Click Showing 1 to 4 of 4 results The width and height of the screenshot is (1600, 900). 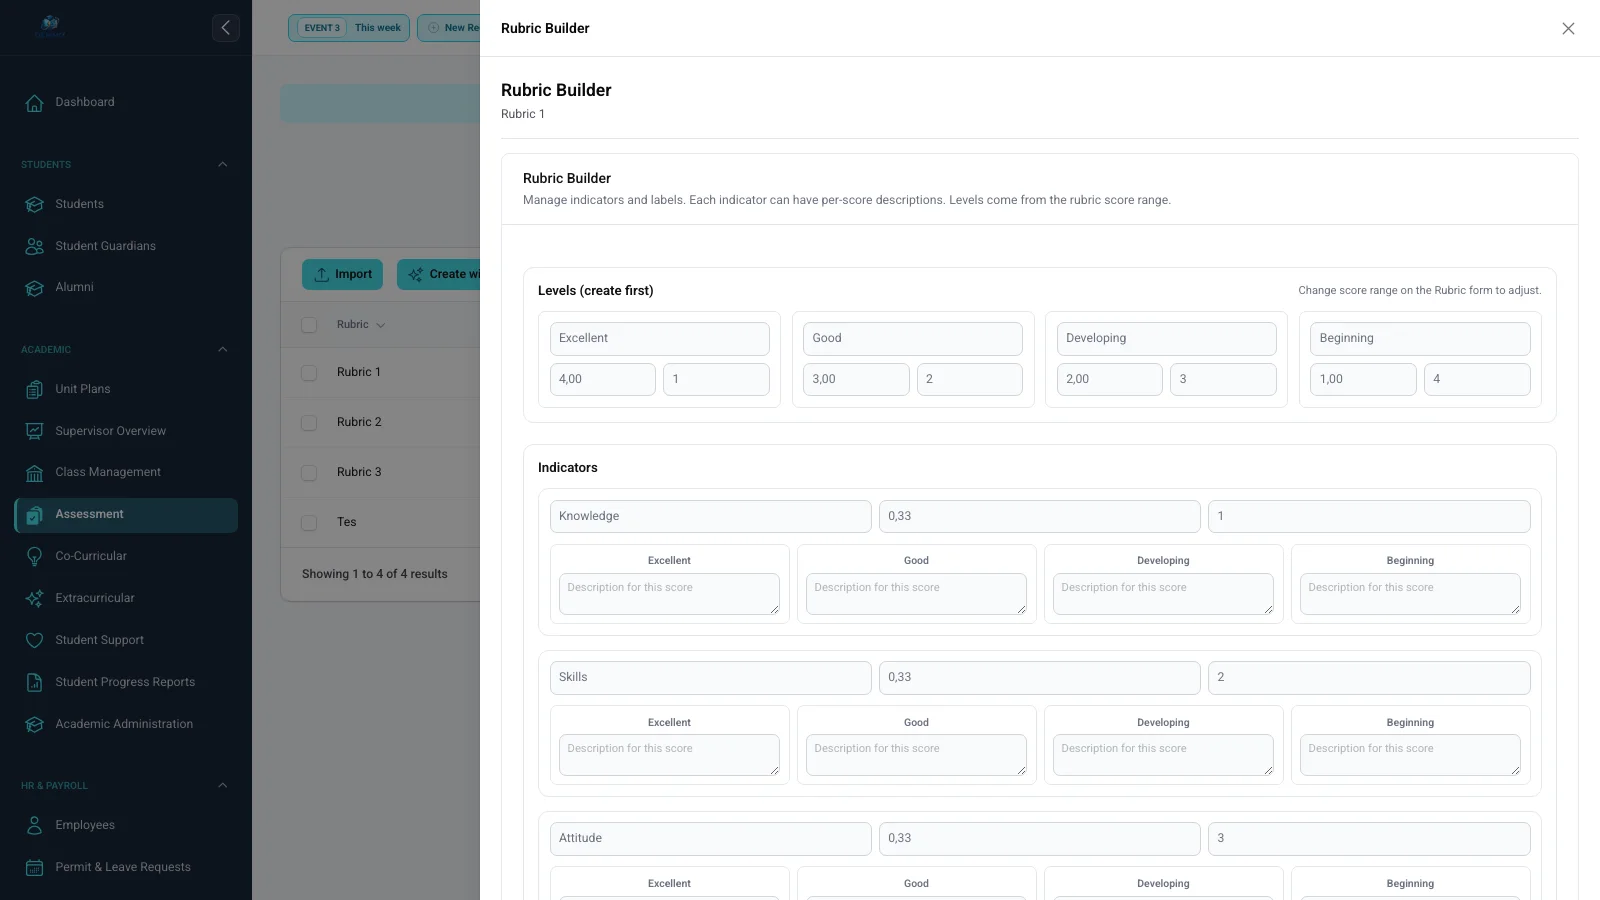(375, 574)
